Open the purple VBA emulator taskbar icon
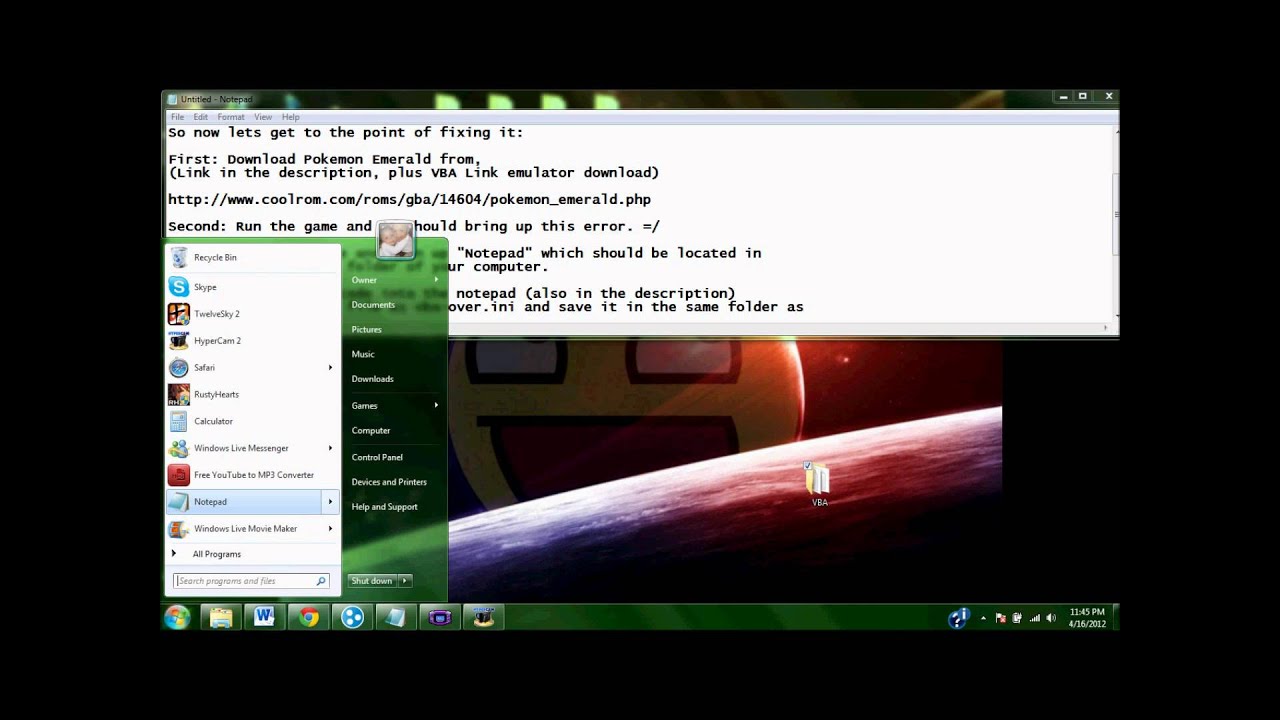 [x=440, y=617]
